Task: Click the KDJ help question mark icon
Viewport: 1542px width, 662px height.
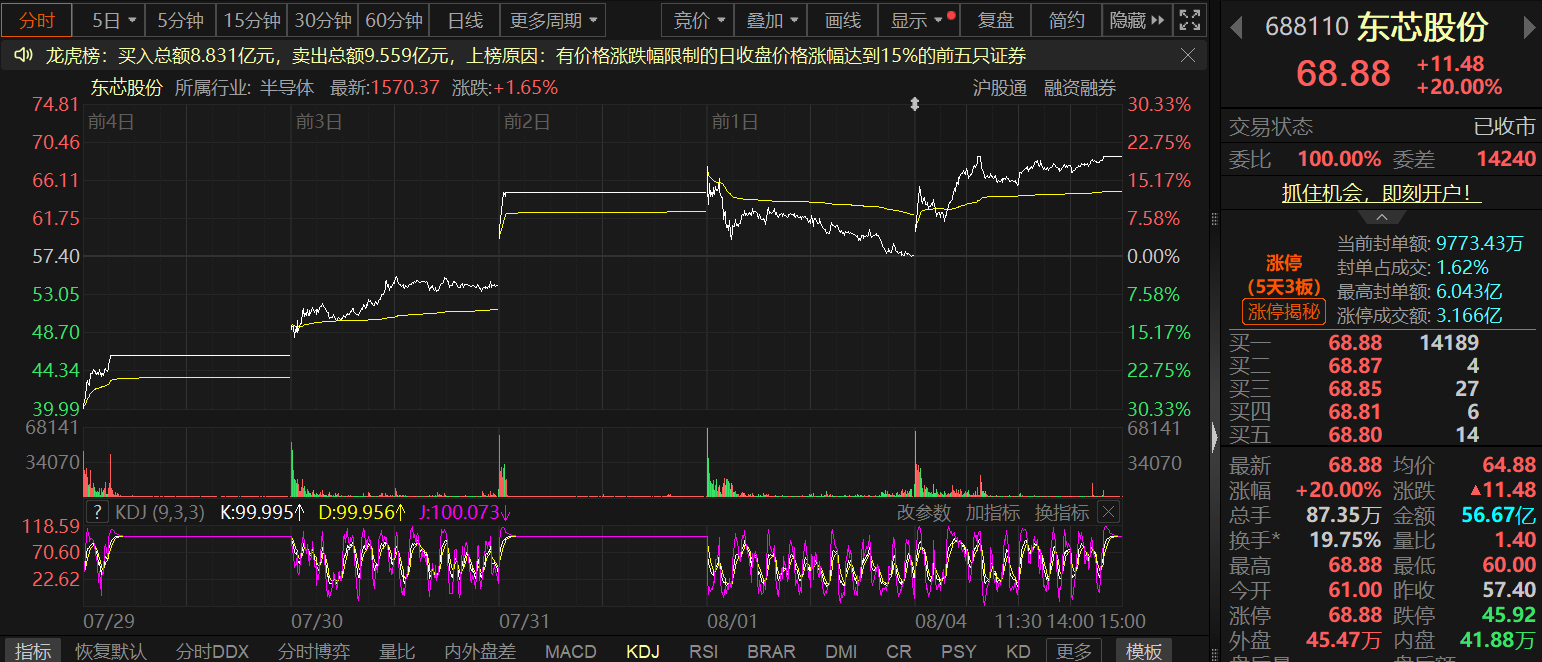Action: click(x=96, y=513)
